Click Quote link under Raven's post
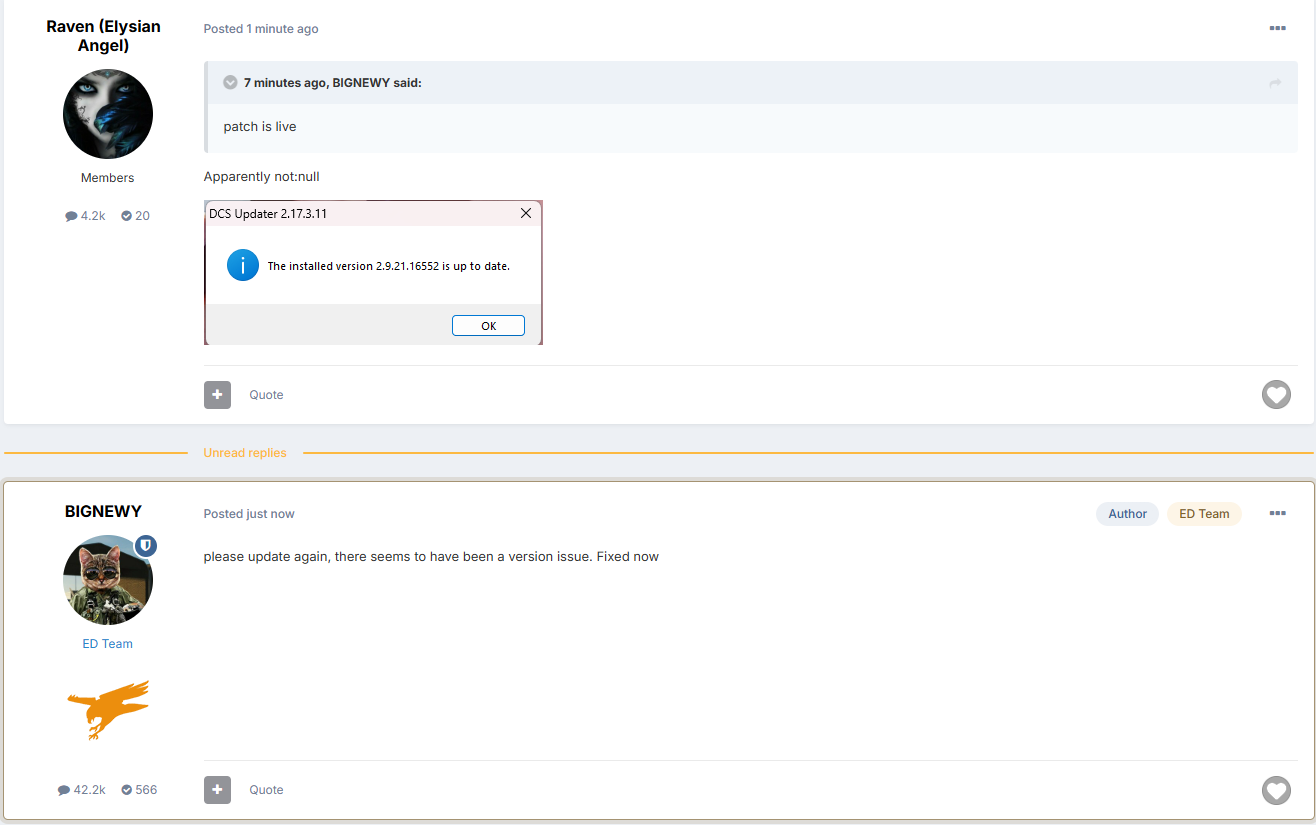 (x=266, y=395)
